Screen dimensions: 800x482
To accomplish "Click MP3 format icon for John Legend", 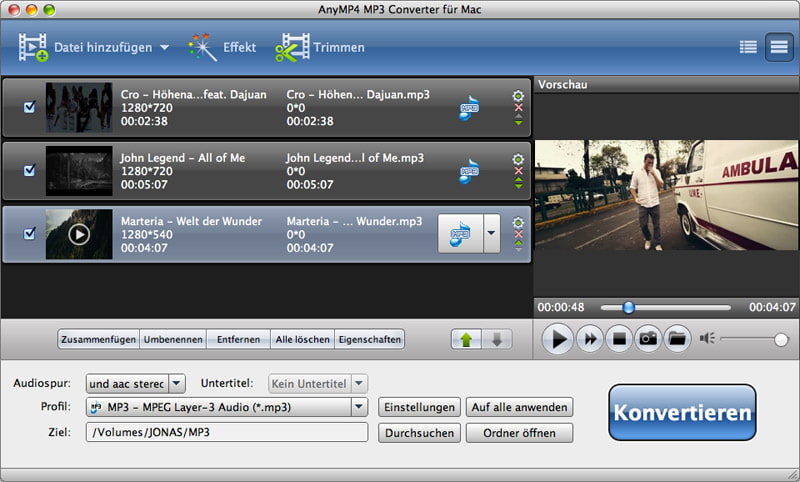I will pyautogui.click(x=468, y=170).
